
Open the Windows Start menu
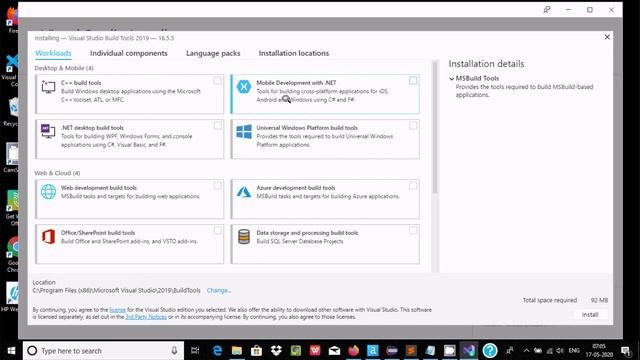click(11, 351)
